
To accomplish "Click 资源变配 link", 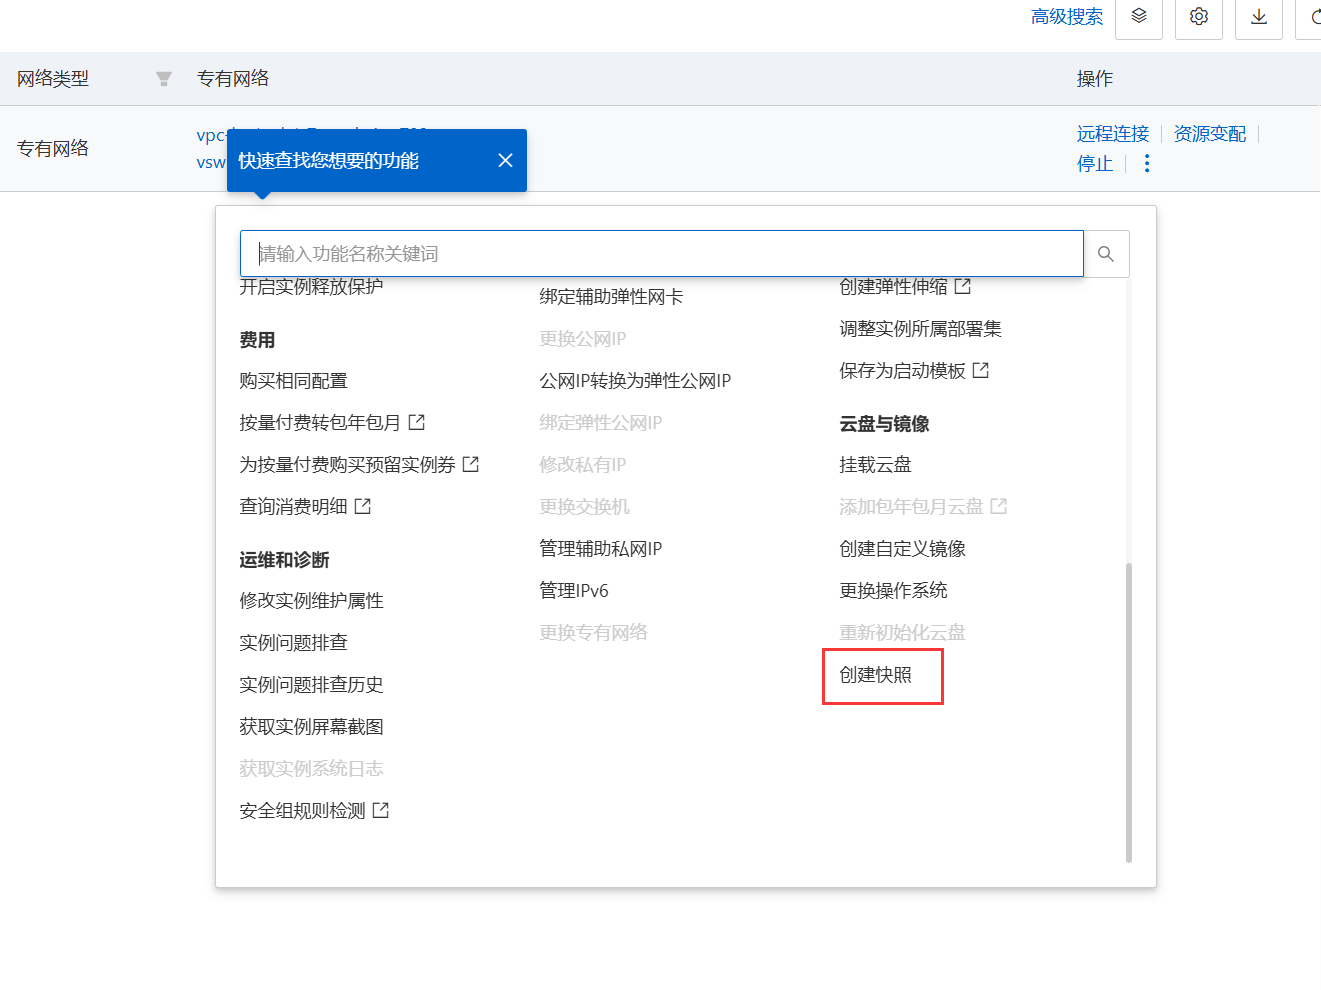I will pyautogui.click(x=1210, y=134).
